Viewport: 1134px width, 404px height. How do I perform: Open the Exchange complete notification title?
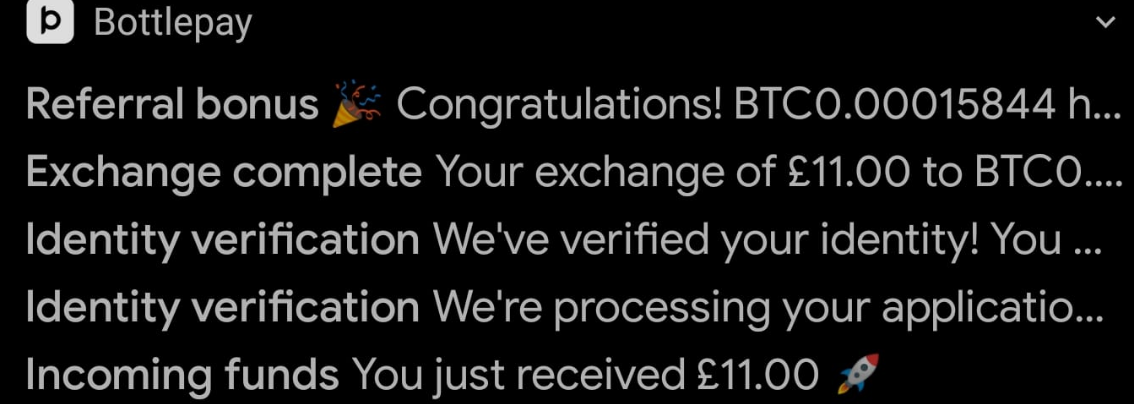pos(223,173)
